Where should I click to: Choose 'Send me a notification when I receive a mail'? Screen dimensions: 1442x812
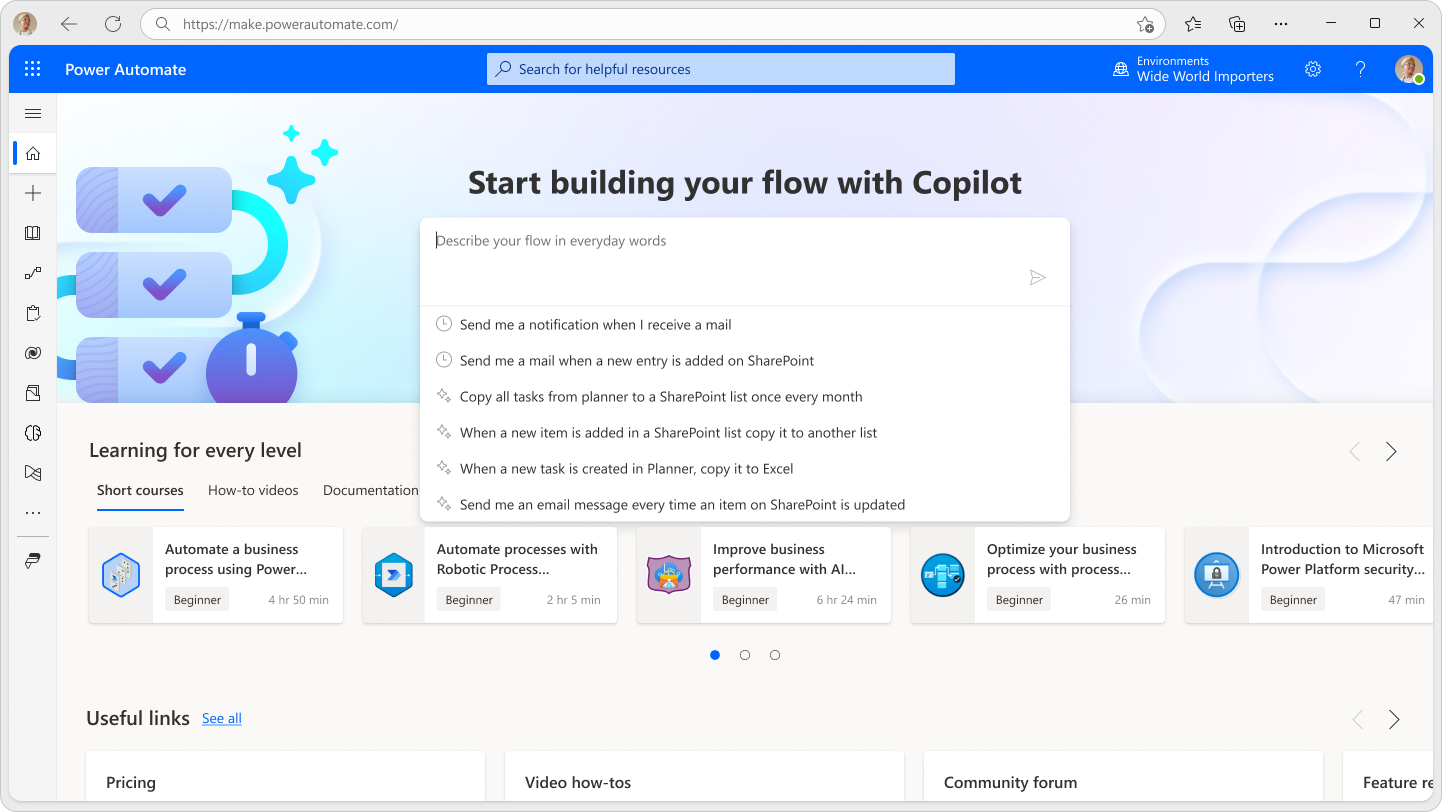pos(745,325)
